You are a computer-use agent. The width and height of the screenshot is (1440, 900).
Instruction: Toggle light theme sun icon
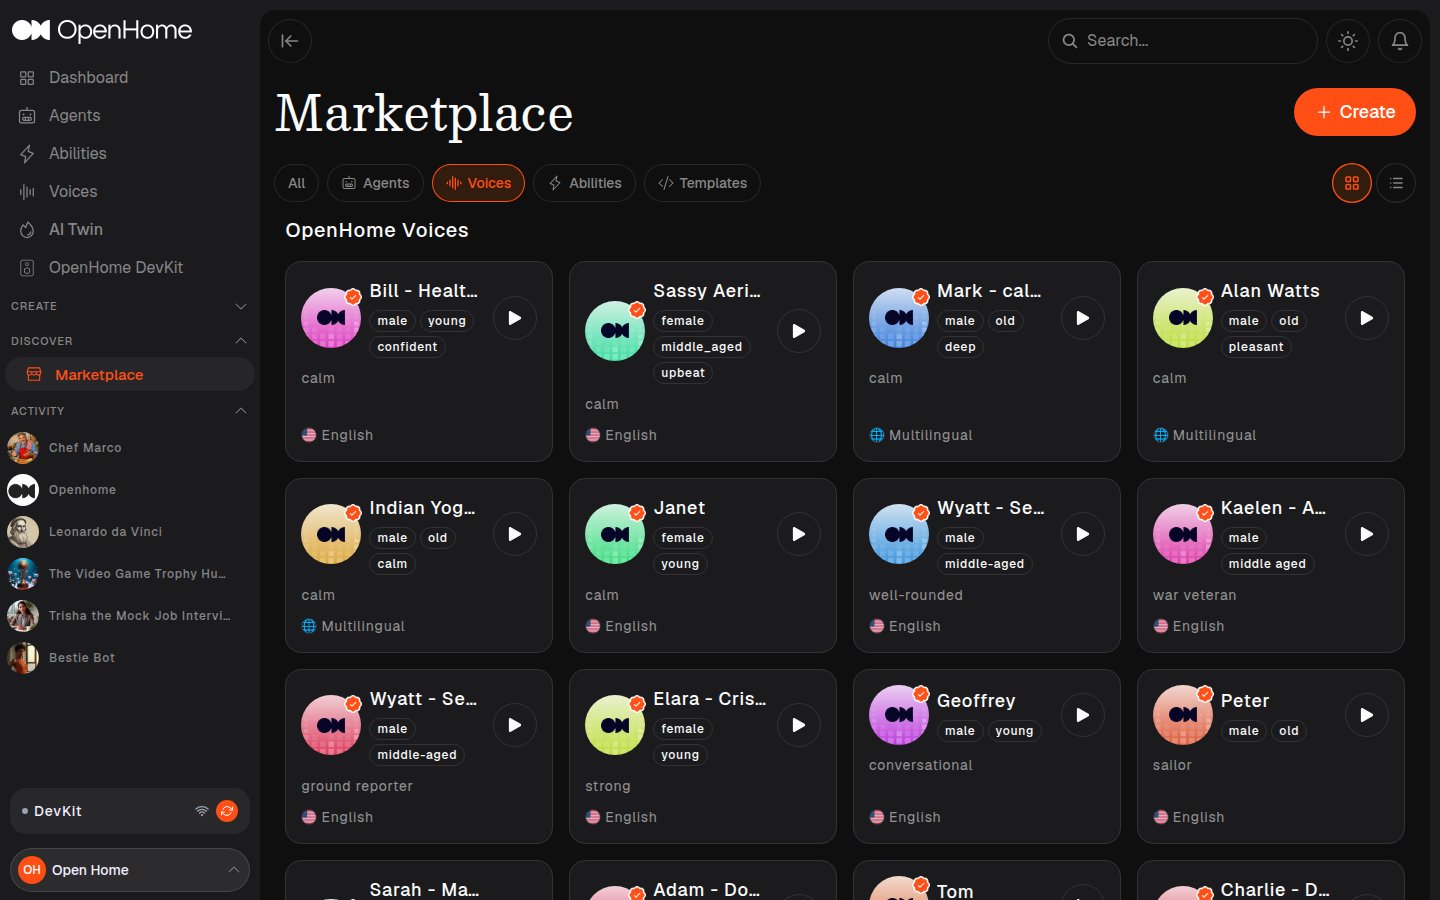tap(1348, 41)
